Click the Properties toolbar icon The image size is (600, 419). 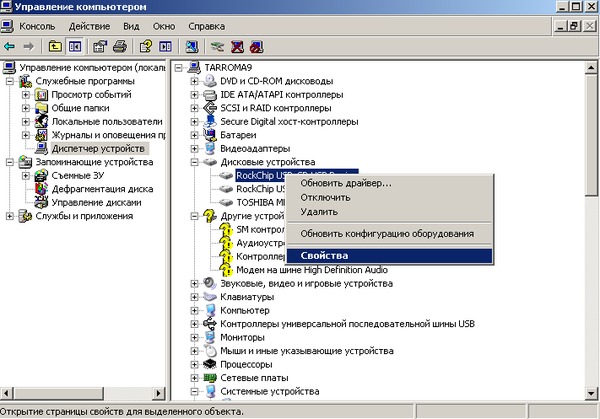click(x=100, y=46)
